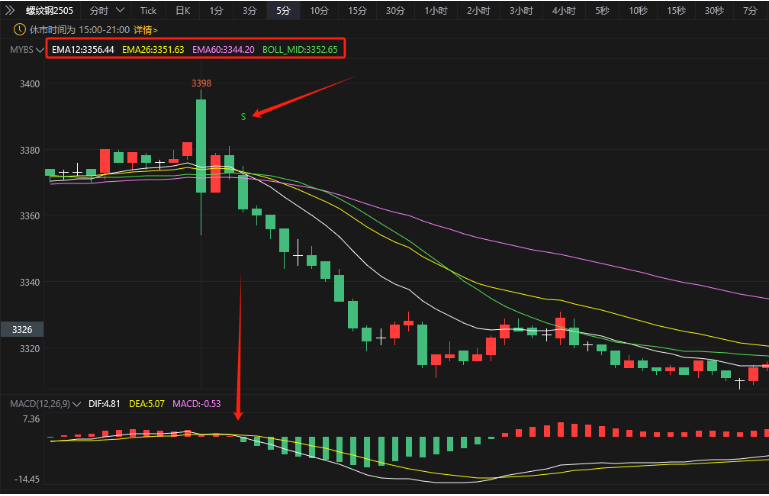
Task: Switch to the 1分 timeframe
Action: [216, 11]
